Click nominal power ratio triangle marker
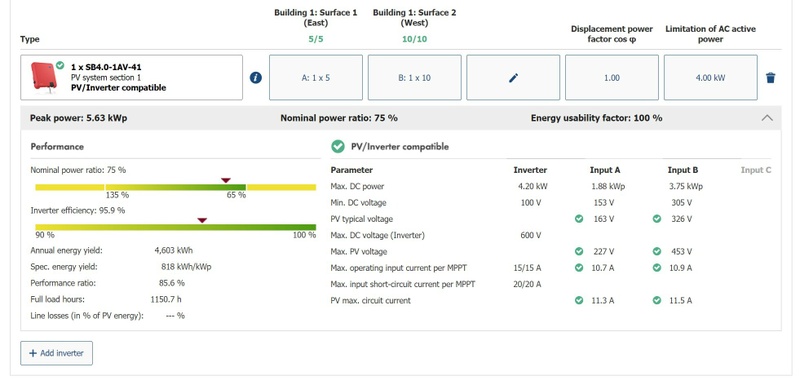The width and height of the screenshot is (800, 385). pos(226,180)
